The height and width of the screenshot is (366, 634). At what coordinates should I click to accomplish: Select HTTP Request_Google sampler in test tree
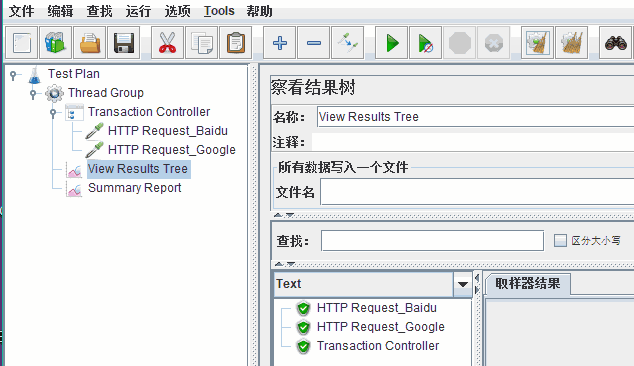171,150
